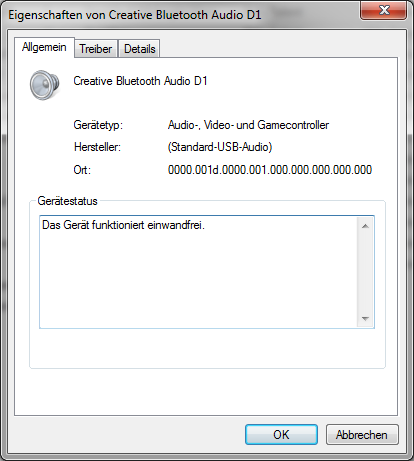Select the Allgemein tab
The height and width of the screenshot is (461, 414).
pyautogui.click(x=44, y=47)
